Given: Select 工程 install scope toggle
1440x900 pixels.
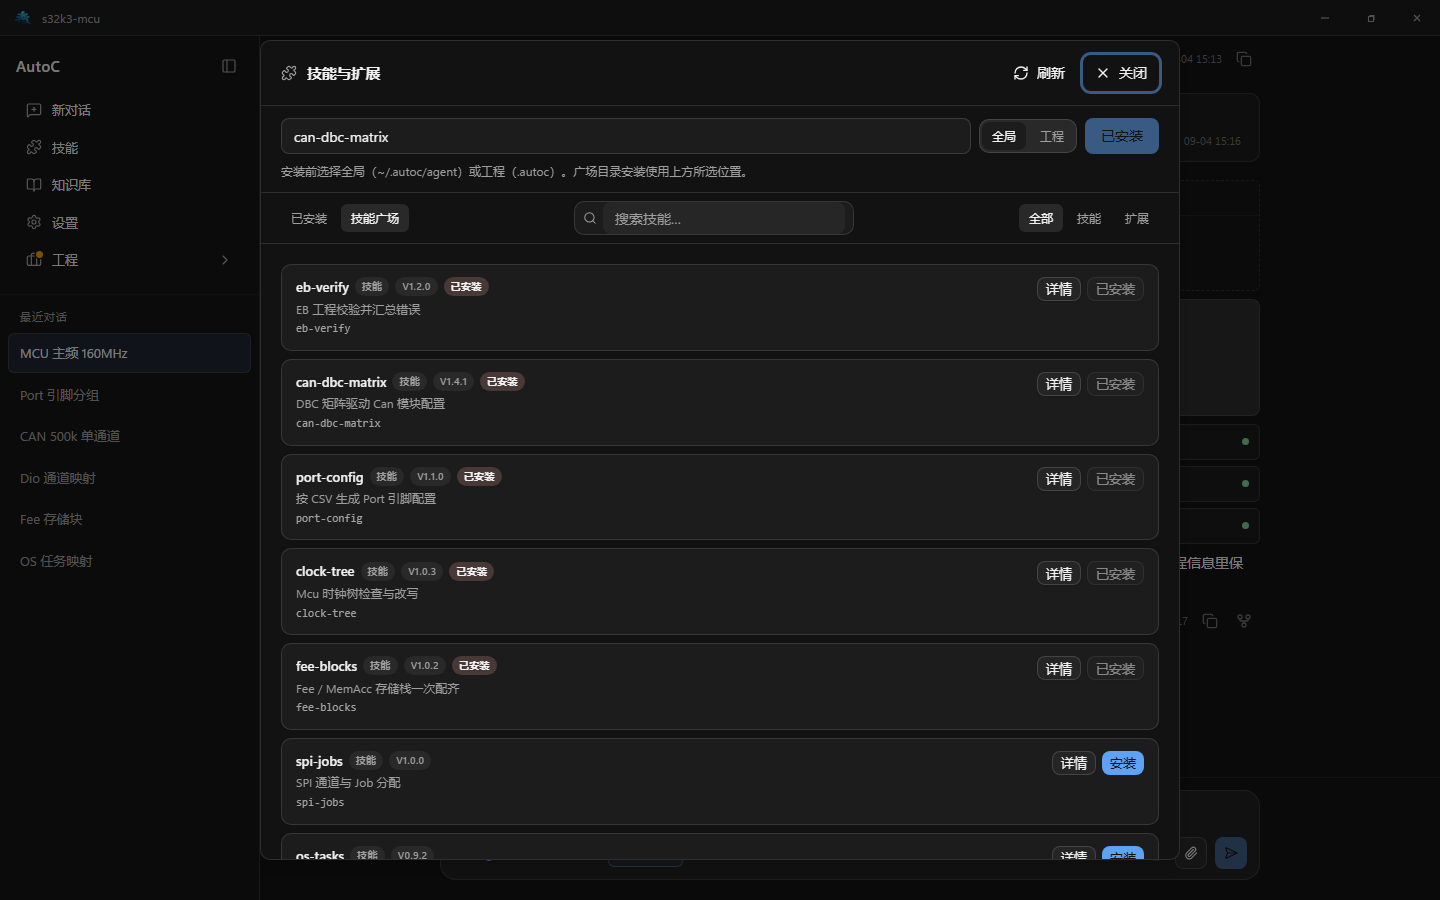Looking at the screenshot, I should point(1052,136).
